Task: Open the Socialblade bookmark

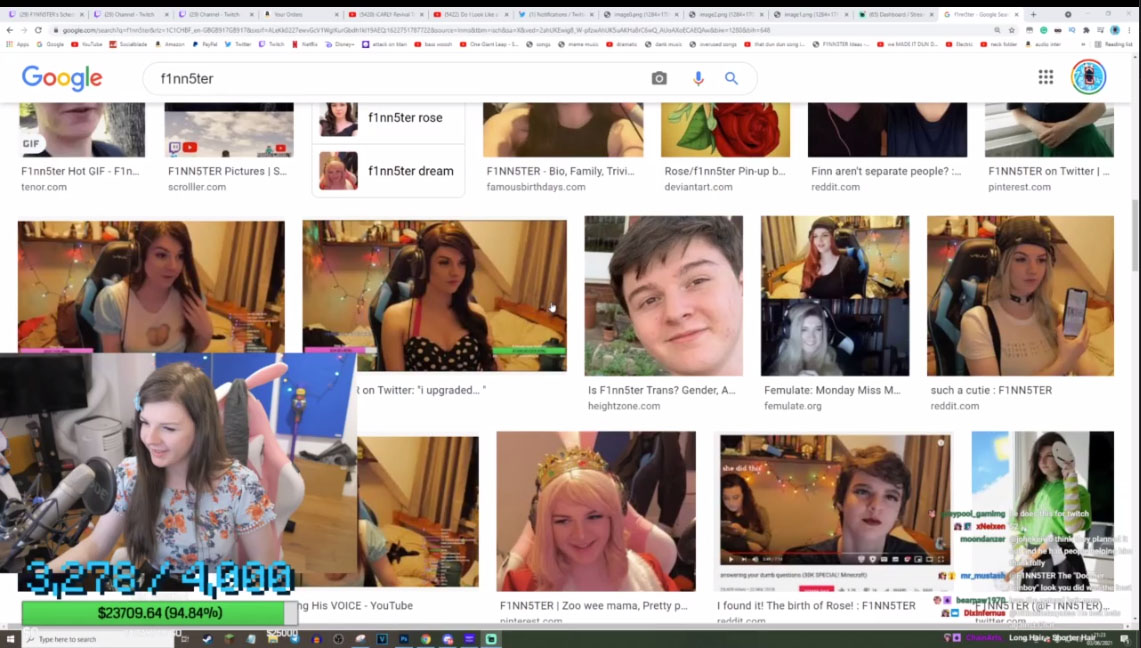Action: click(129, 44)
